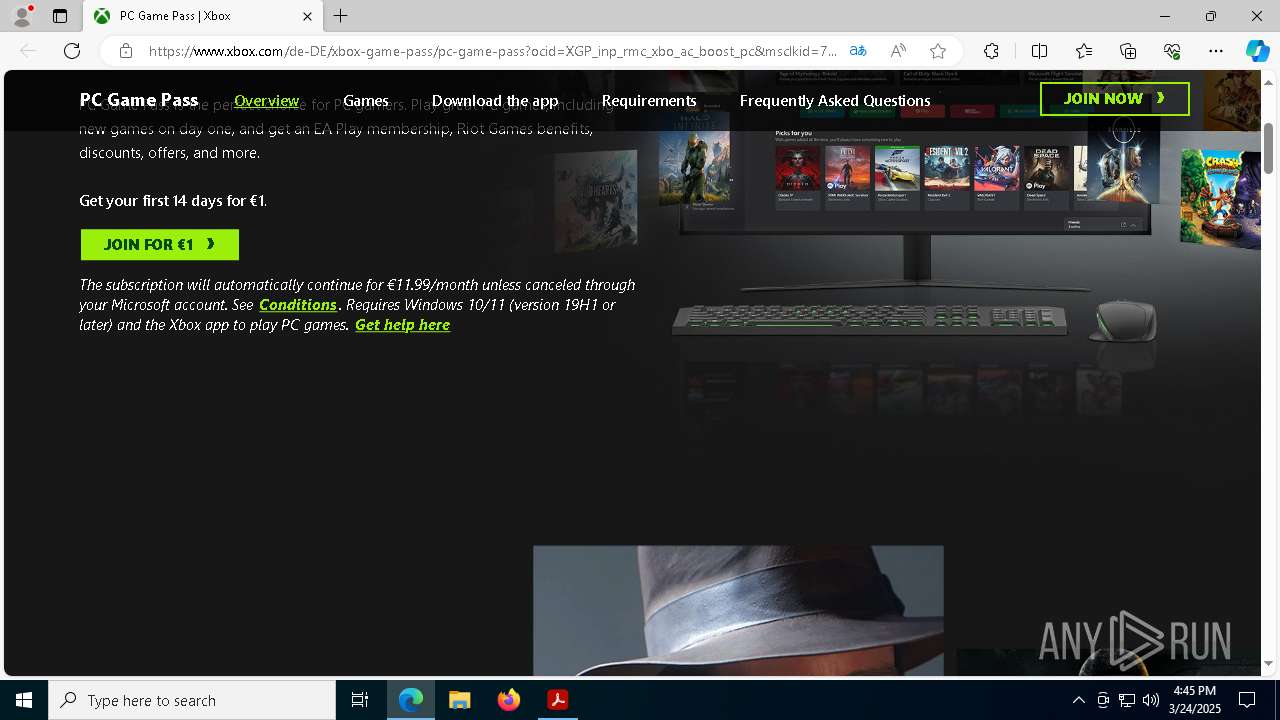
Task: Open Task View on taskbar
Action: click(x=360, y=700)
